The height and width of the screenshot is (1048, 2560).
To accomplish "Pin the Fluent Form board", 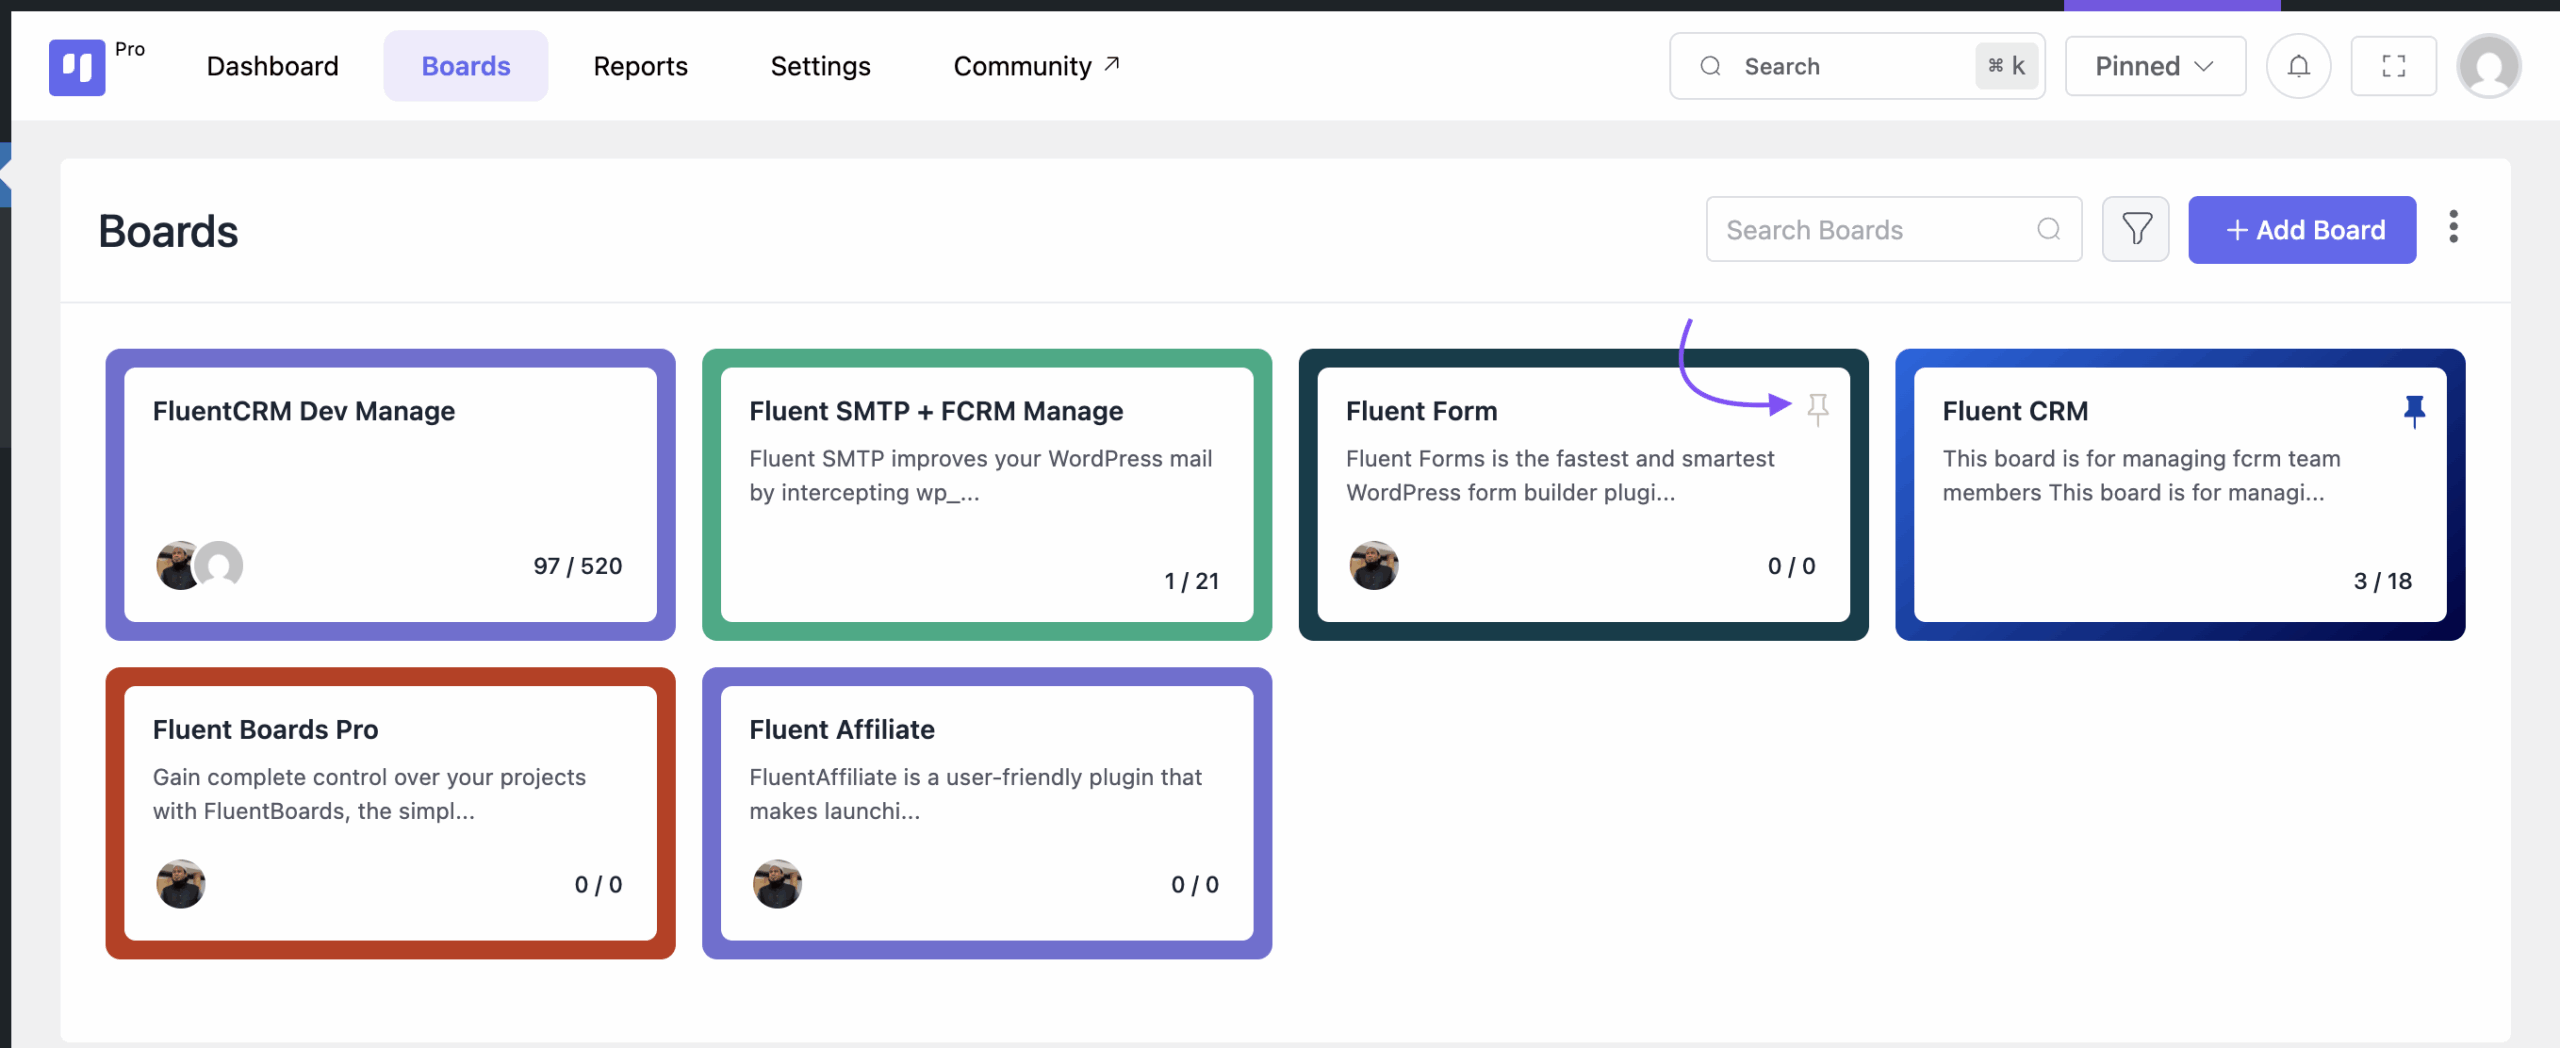I will pos(1817,408).
